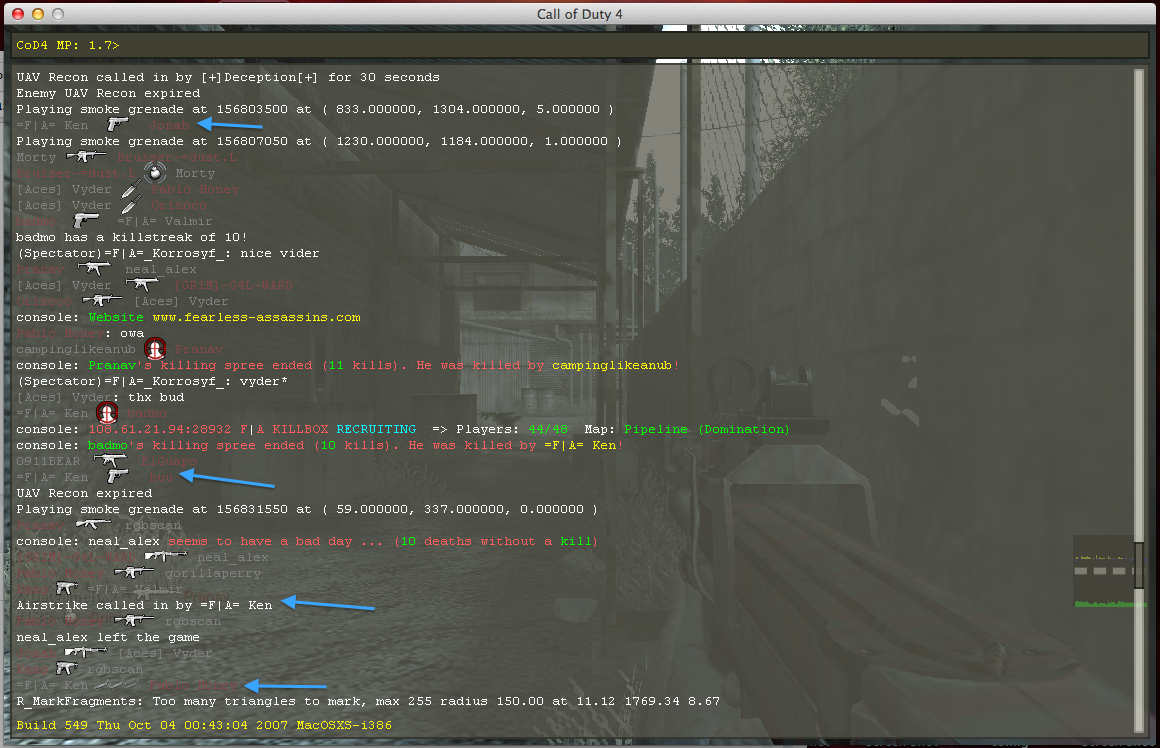Viewport: 1160px width, 748px height.
Task: Click the airstrike icon between Ken and Pablo Honey
Action: (117, 684)
